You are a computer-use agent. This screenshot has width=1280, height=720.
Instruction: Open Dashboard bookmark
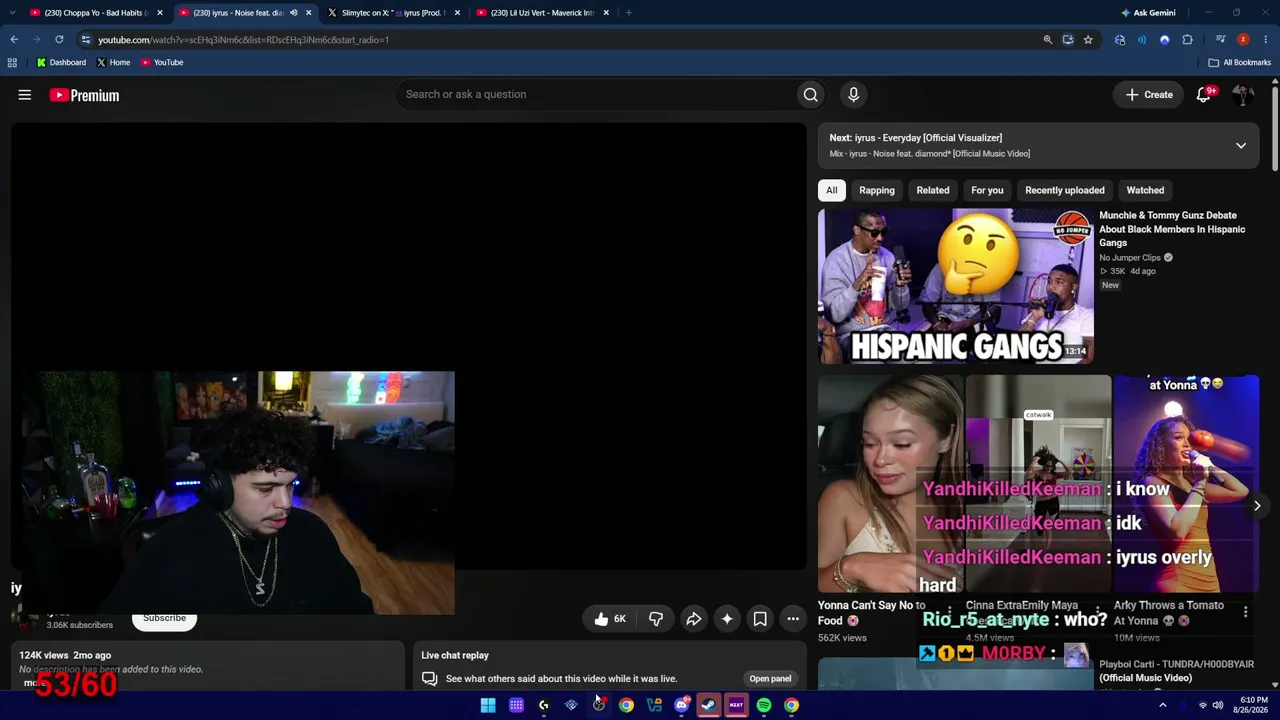click(61, 62)
